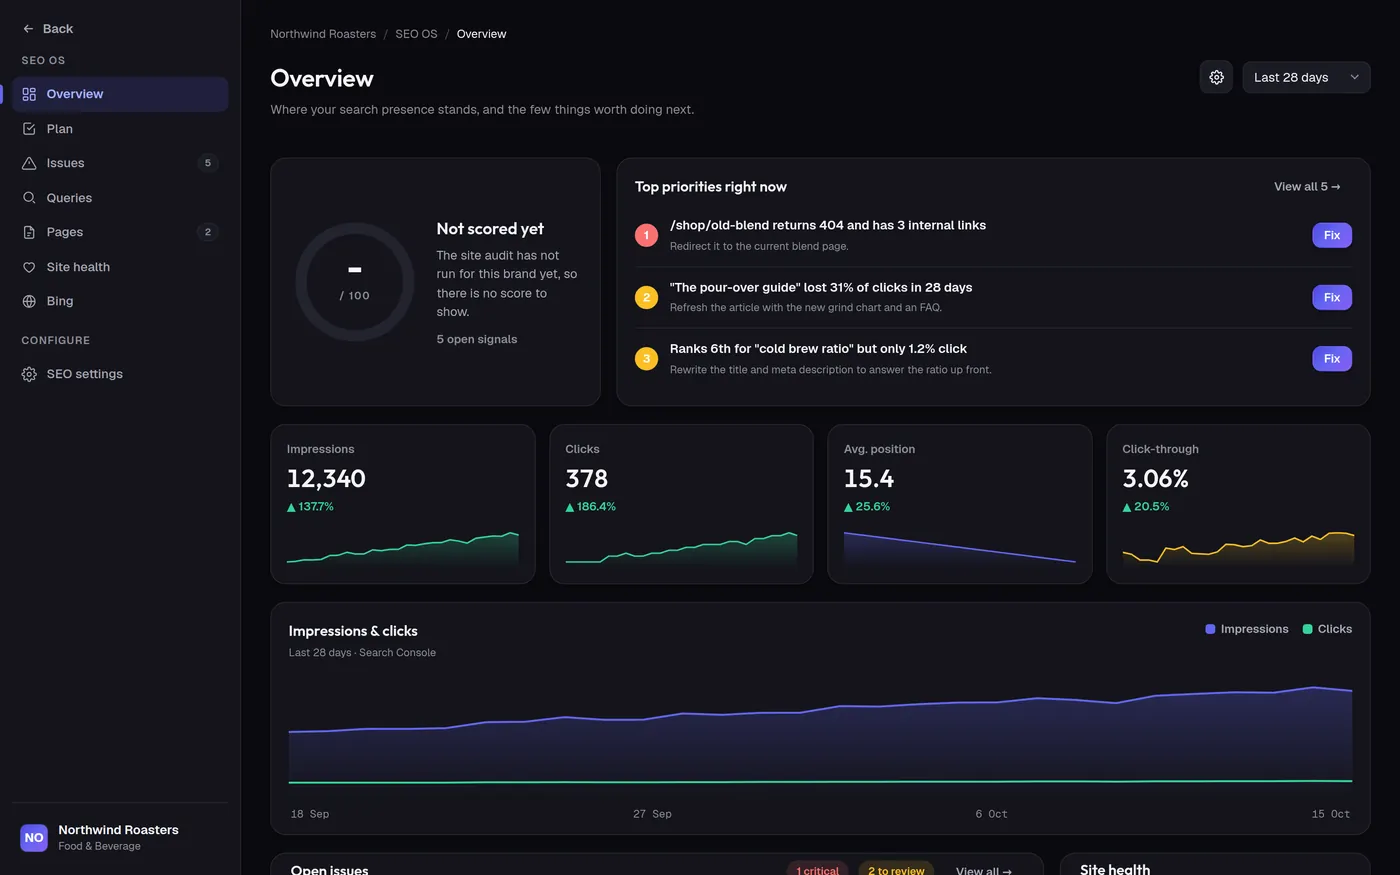Click the Overview grid icon in sidebar
The height and width of the screenshot is (875, 1400).
point(29,94)
